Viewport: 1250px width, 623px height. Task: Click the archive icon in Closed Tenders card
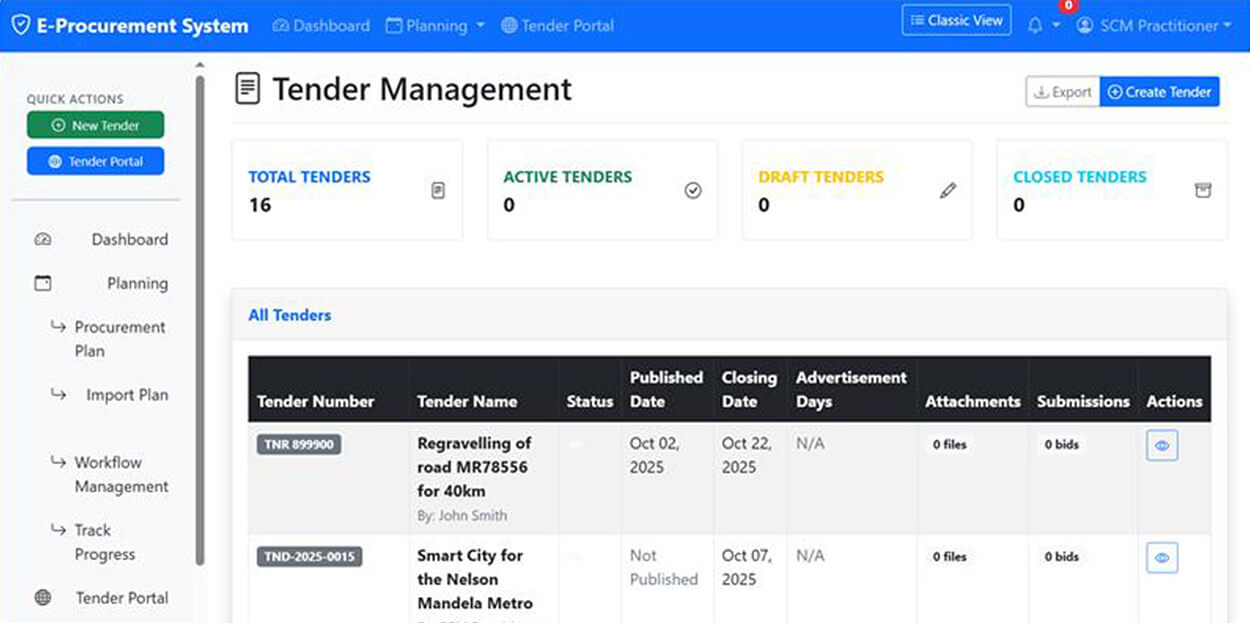[x=1203, y=190]
